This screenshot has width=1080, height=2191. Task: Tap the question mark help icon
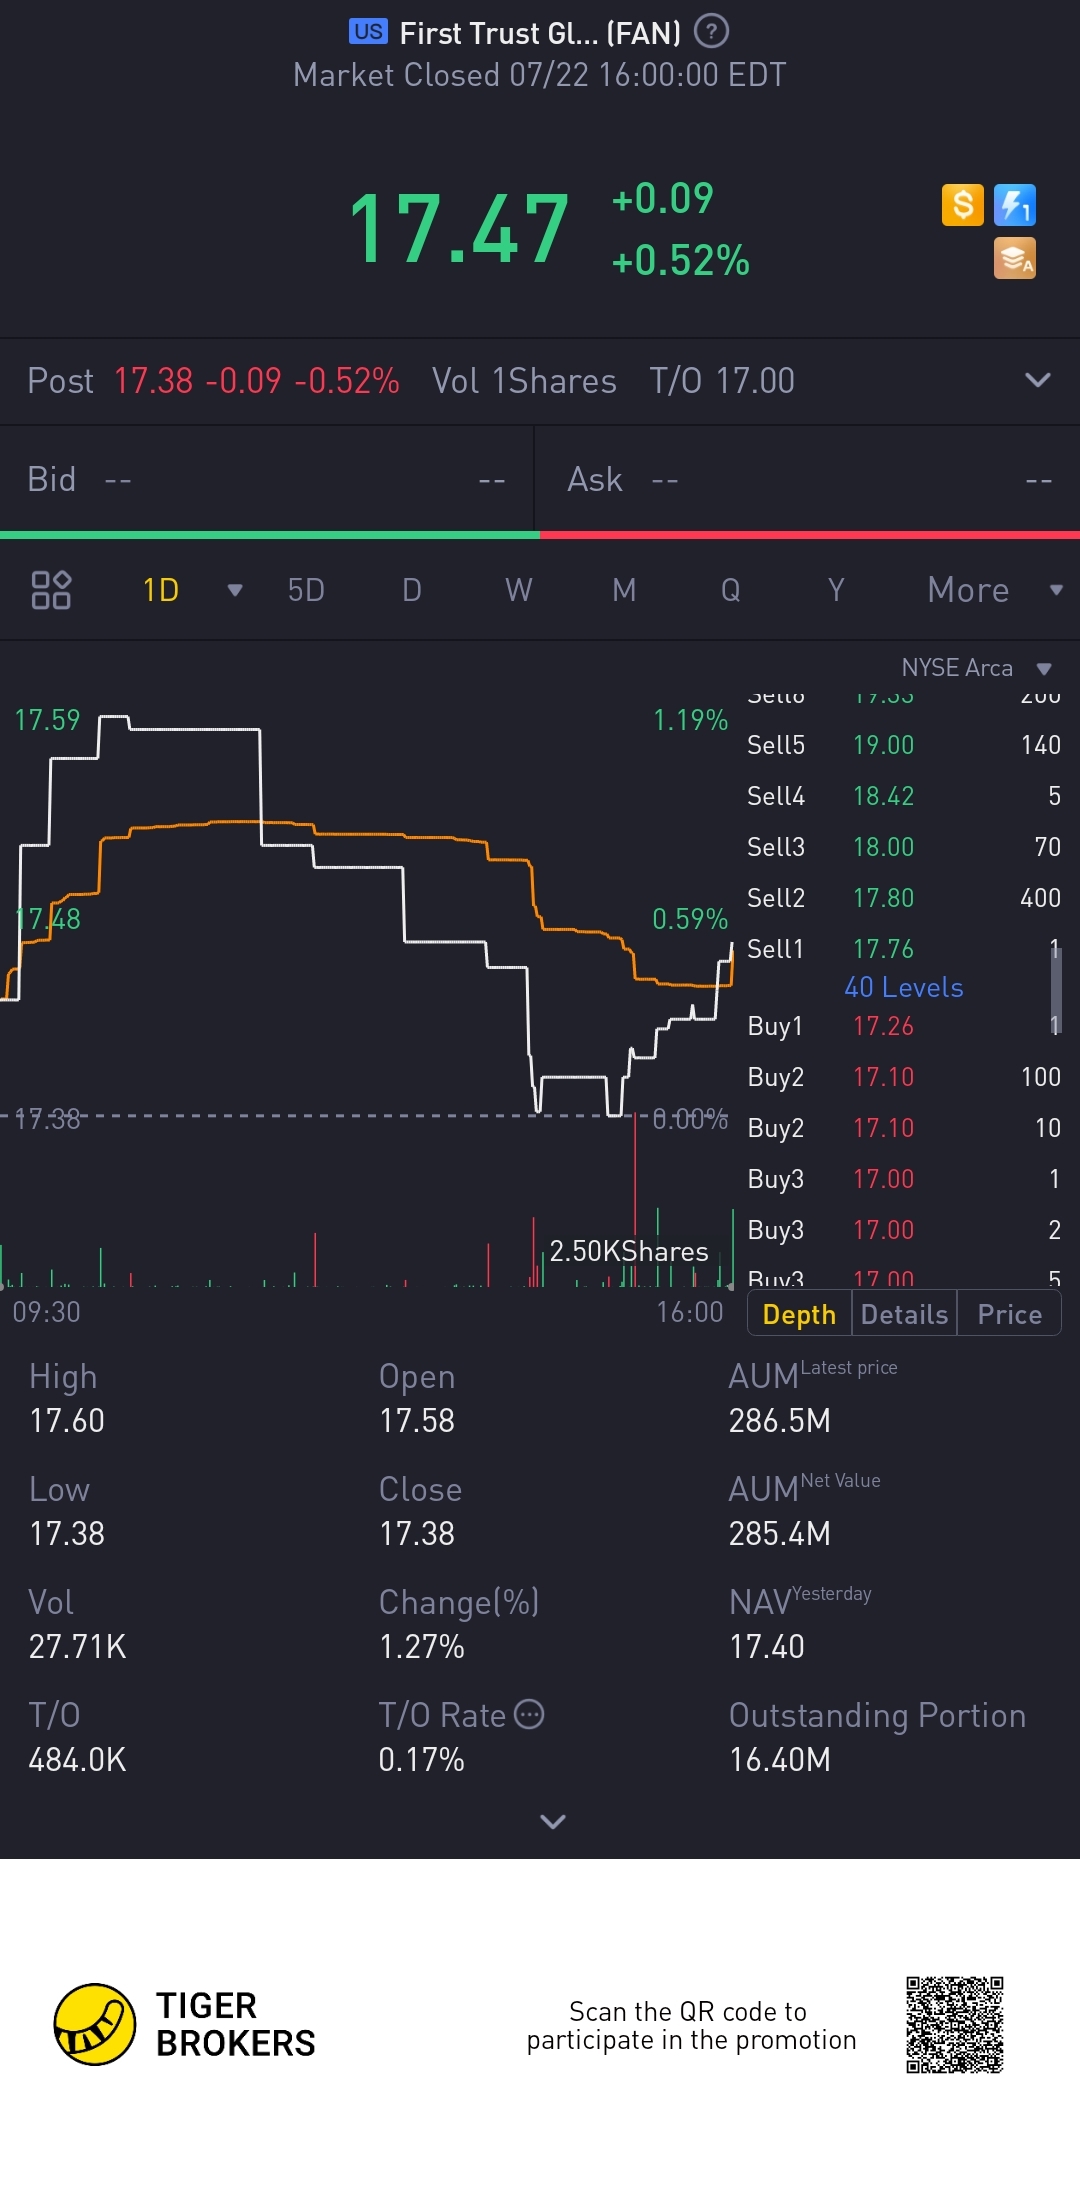coord(711,32)
